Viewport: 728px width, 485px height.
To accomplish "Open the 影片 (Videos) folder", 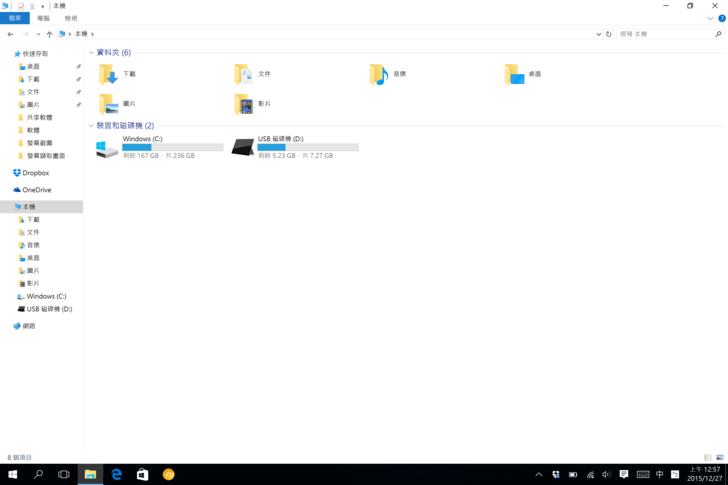I will point(243,104).
